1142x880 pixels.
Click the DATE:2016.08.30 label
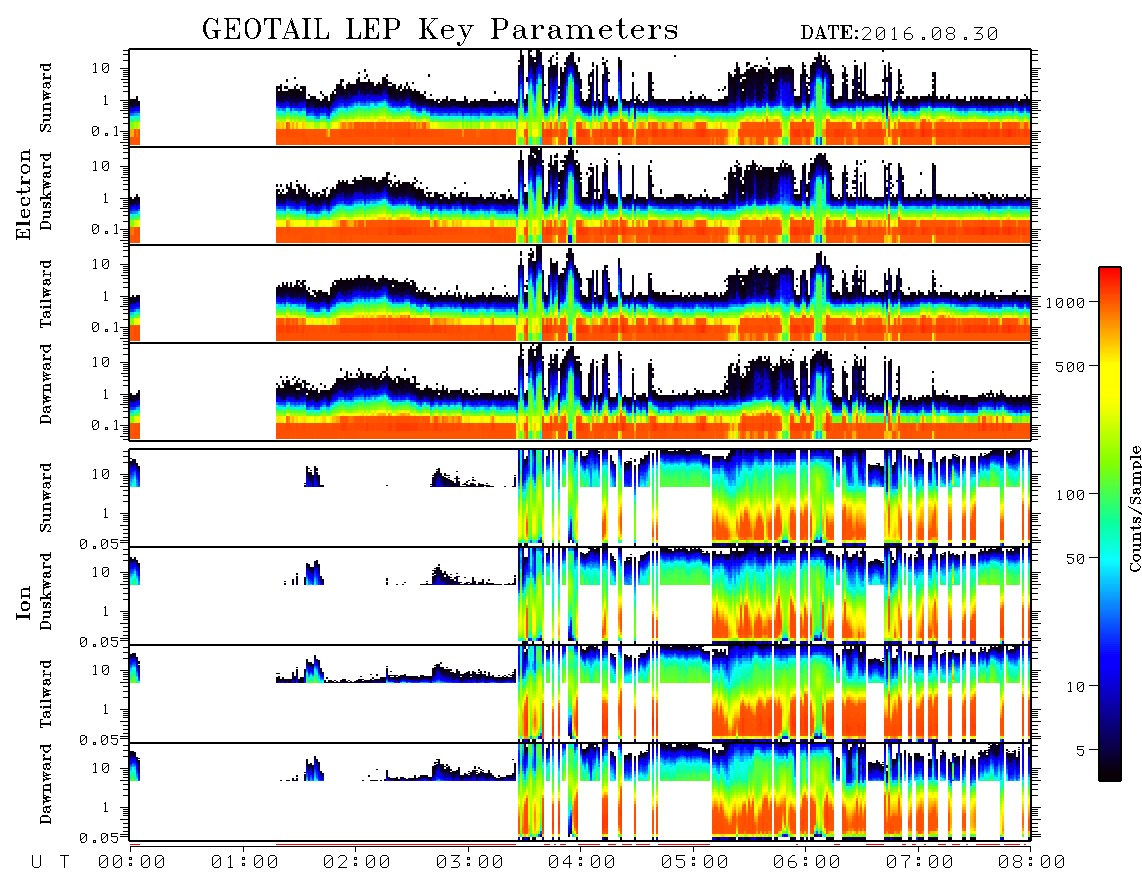(899, 33)
